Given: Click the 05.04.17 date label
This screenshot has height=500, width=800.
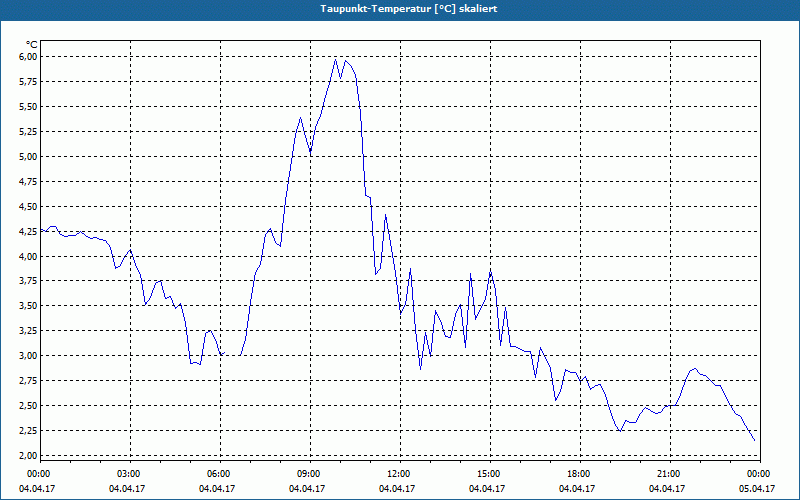Looking at the screenshot, I should pos(757,488).
